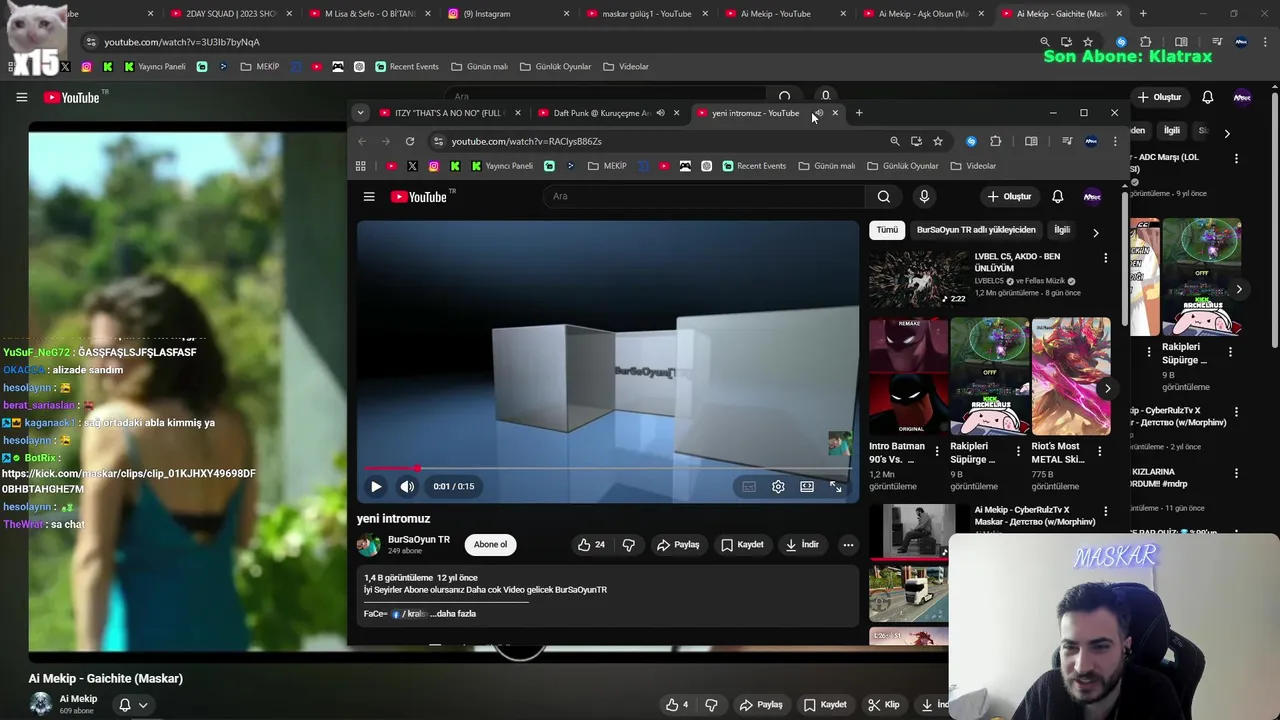Open the BurSaOyun TR channel name
Screen dimensions: 1280x720
tap(419, 540)
